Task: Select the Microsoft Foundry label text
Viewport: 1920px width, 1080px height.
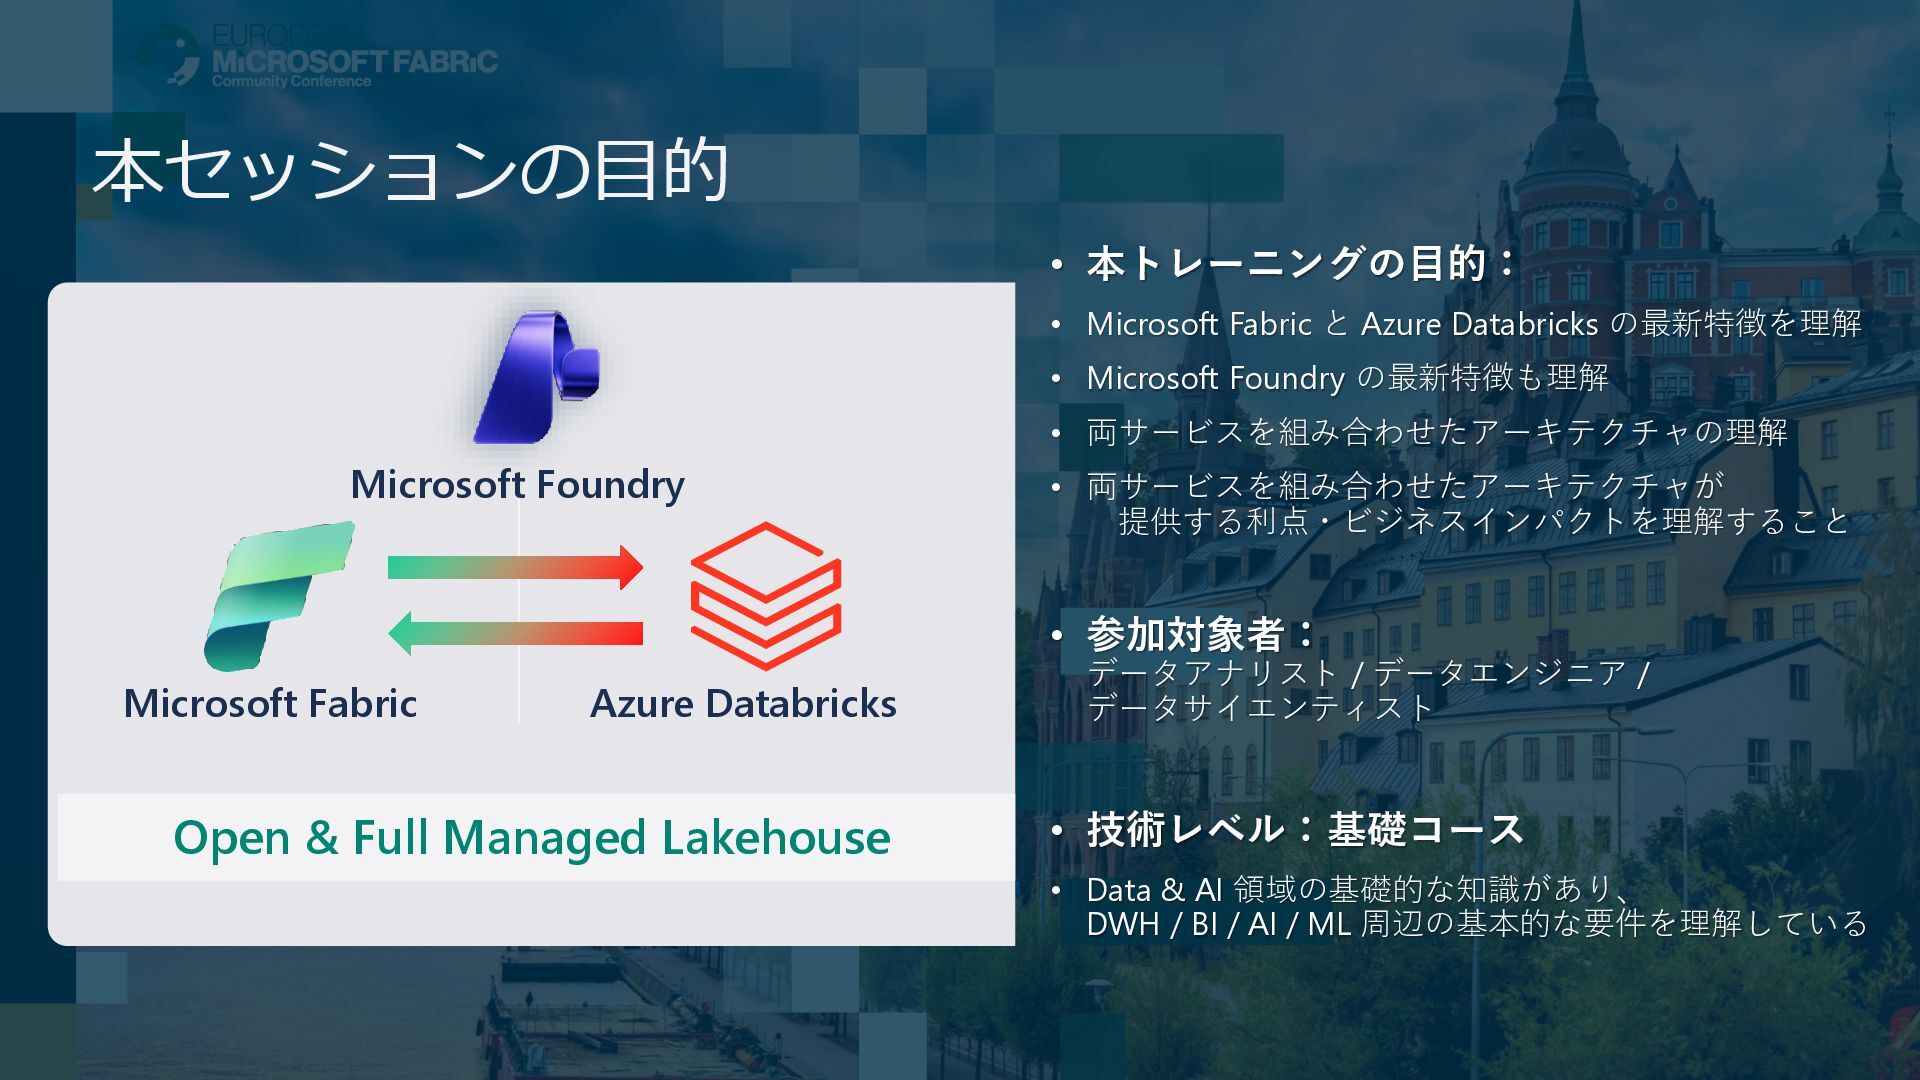Action: 517,484
